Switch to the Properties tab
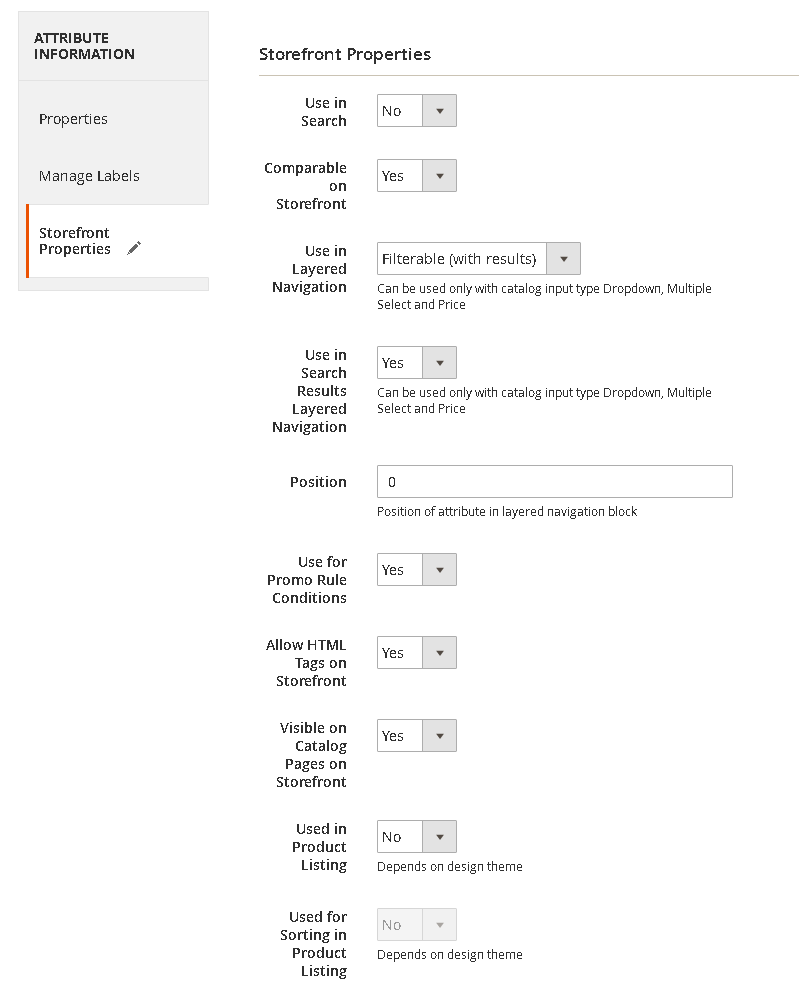This screenshot has height=1000, width=799. 73,118
